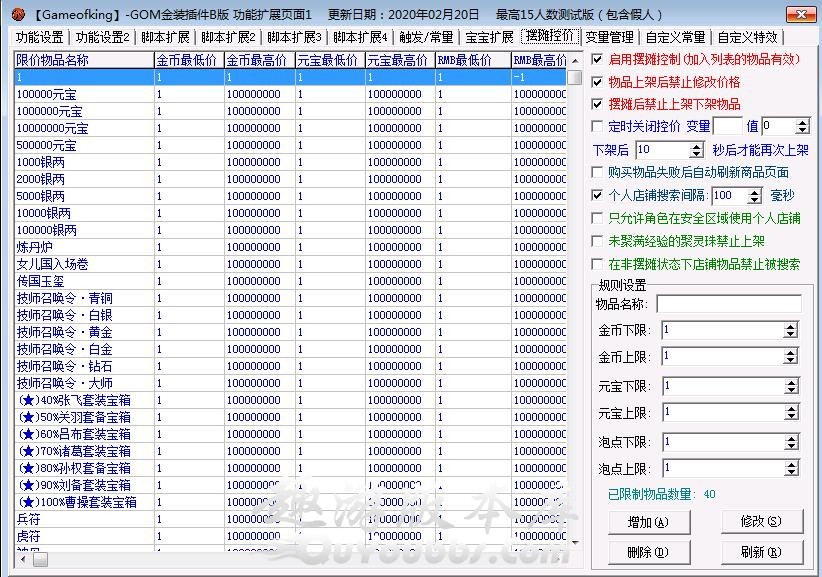Viewport: 822px width, 577px height.
Task: Enable 购买物品失败后自动刷新商品页面 checkbox
Action: click(597, 172)
